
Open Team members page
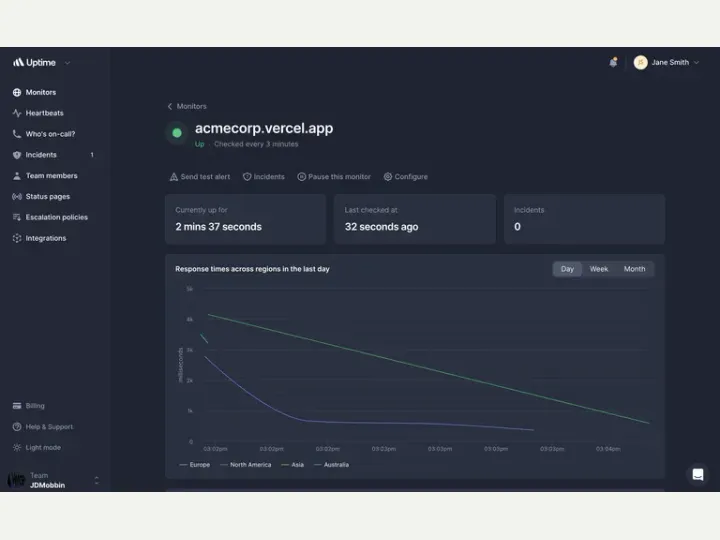point(51,176)
